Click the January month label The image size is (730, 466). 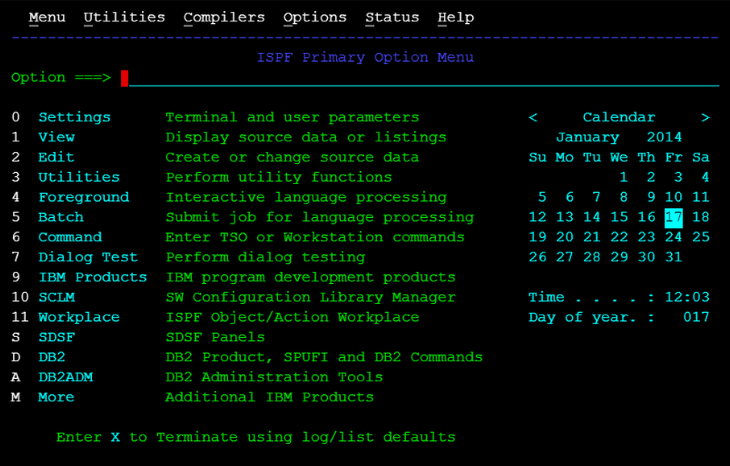(x=588, y=137)
